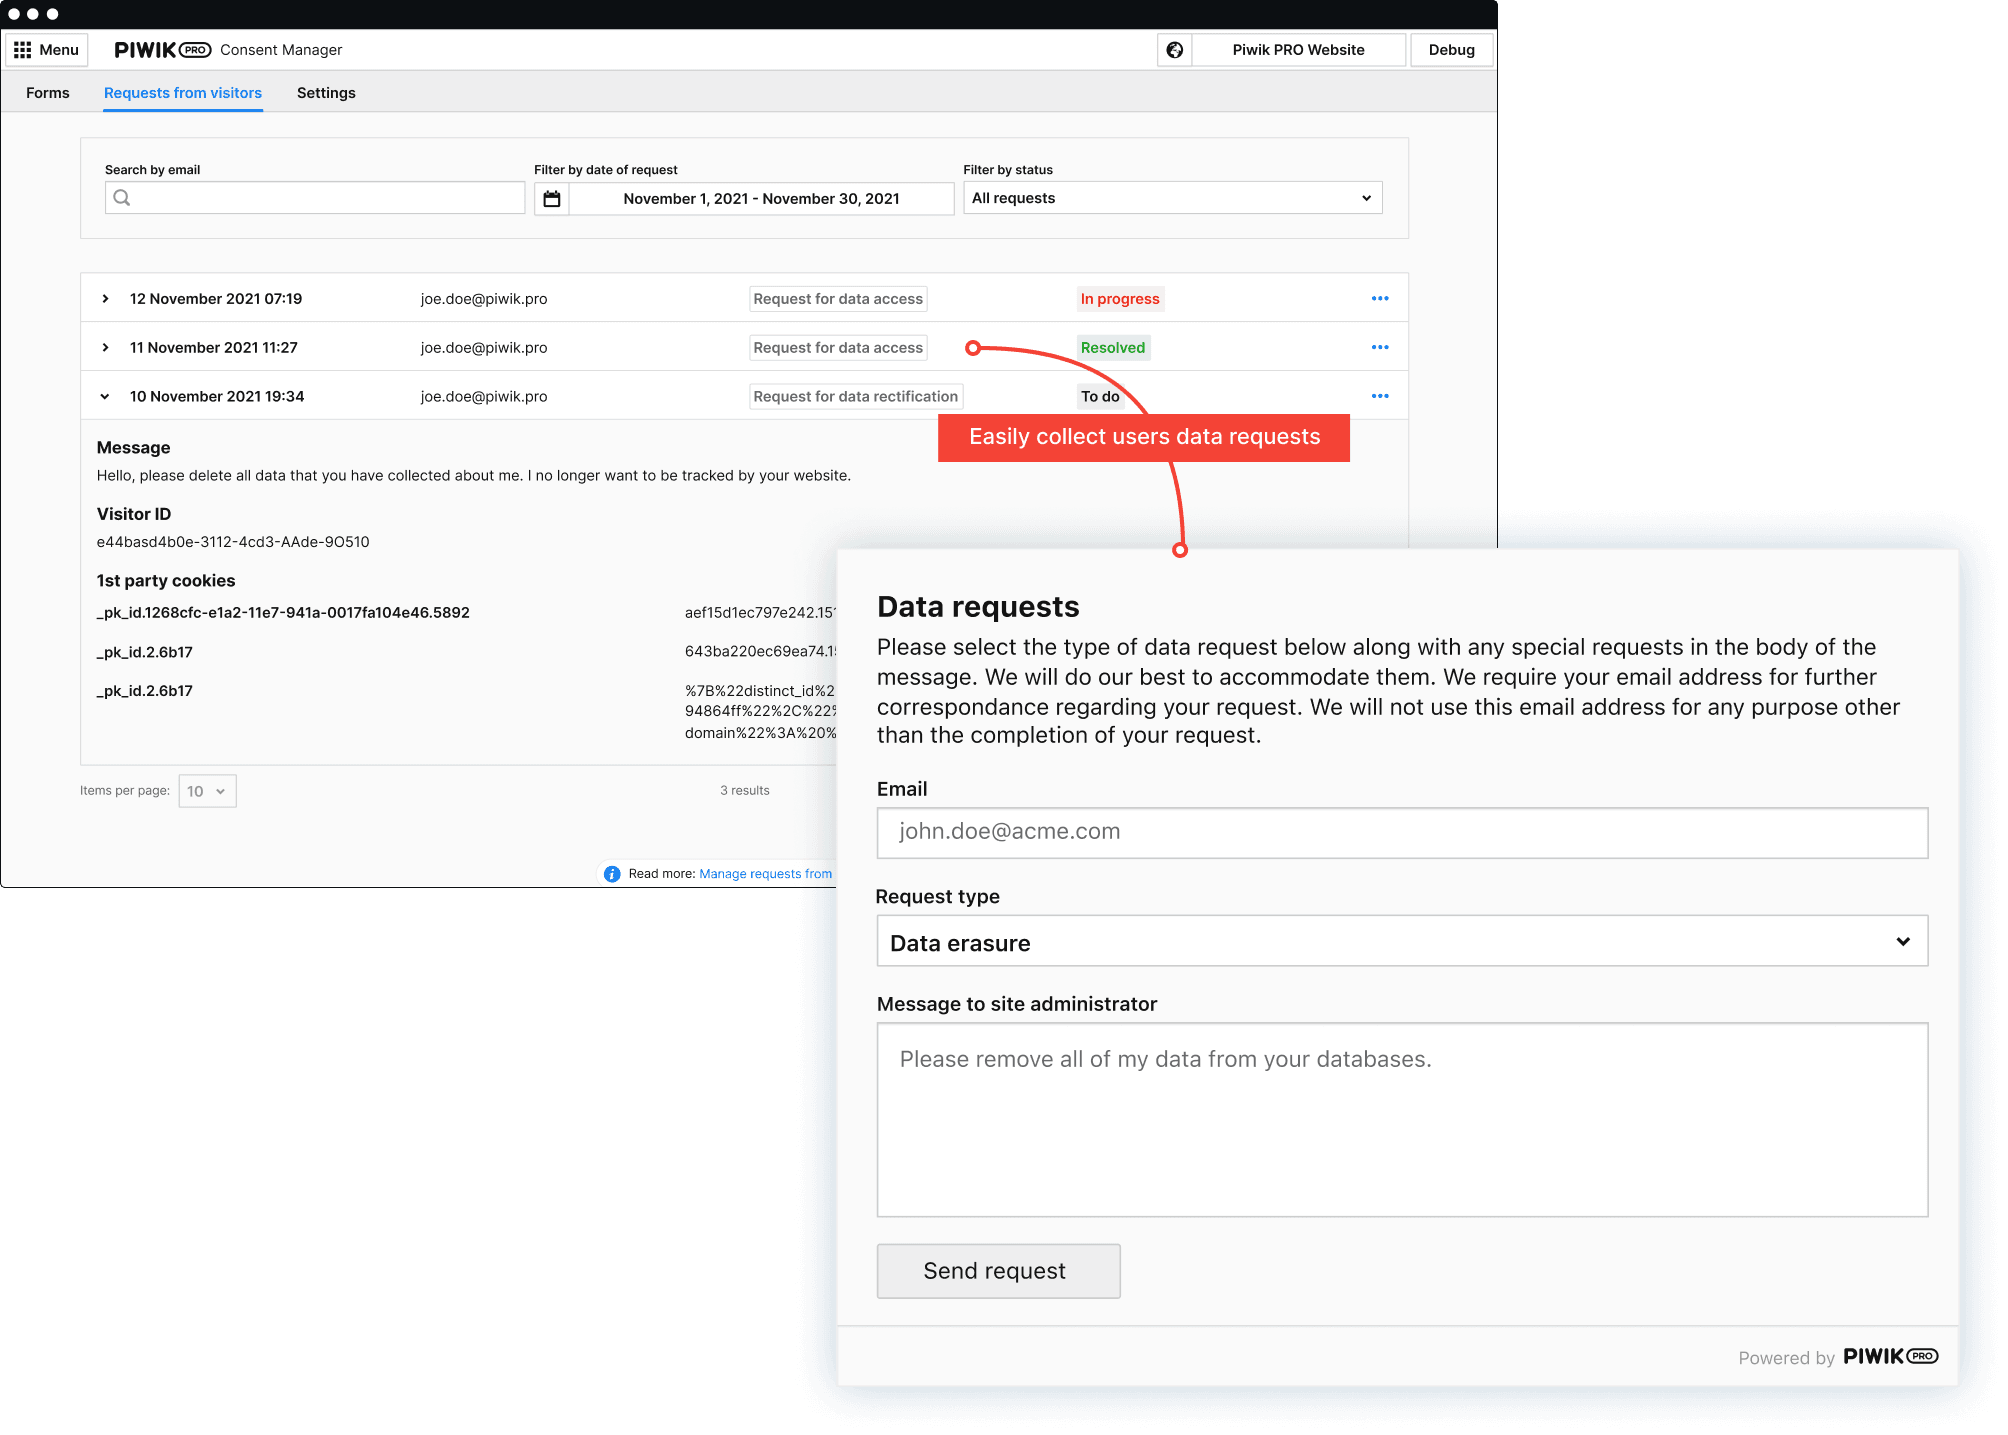Open actions menu for the 11 November request
Viewport: 2008px width, 1435px height.
tap(1380, 346)
